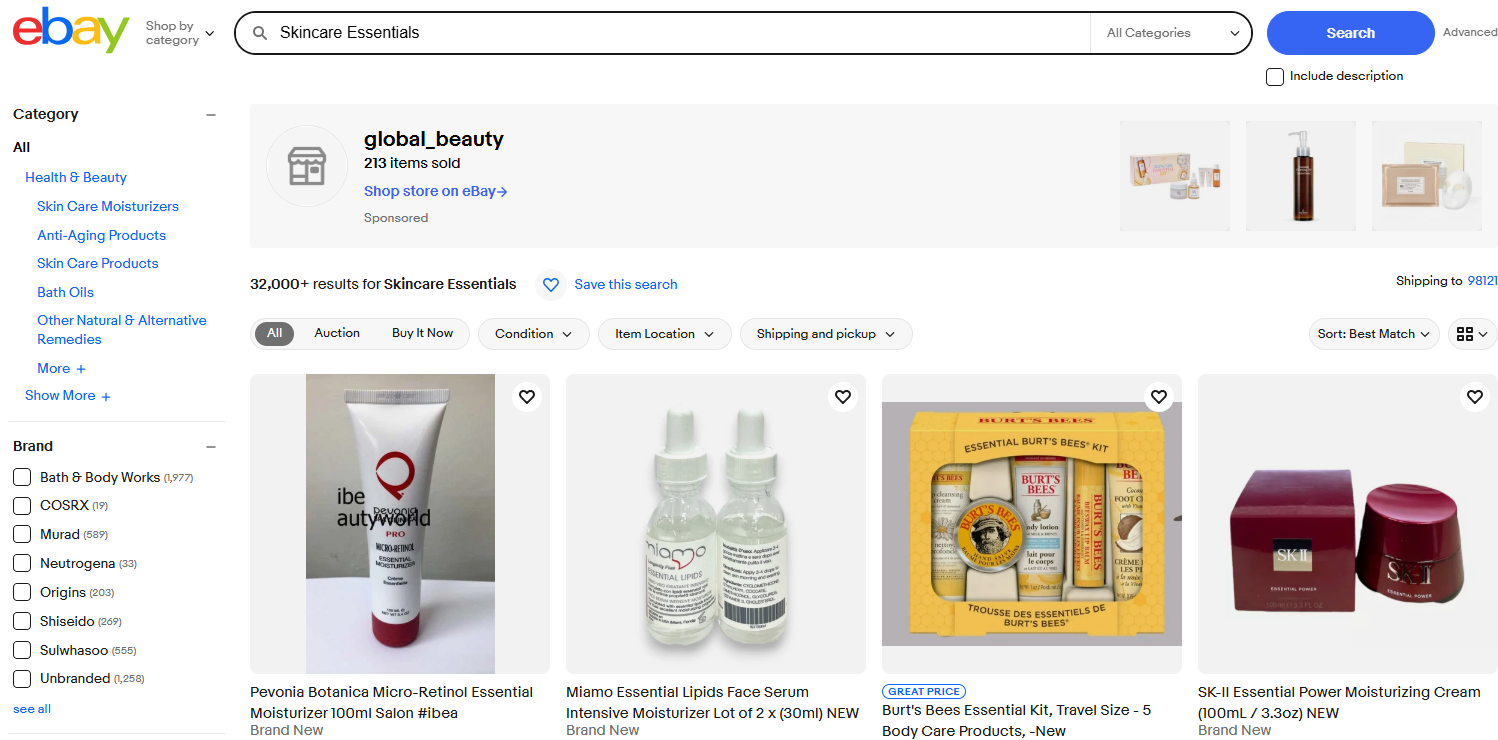Viewport: 1498px width, 740px height.
Task: Select the Shiseido brand checkbox
Action: pos(21,621)
